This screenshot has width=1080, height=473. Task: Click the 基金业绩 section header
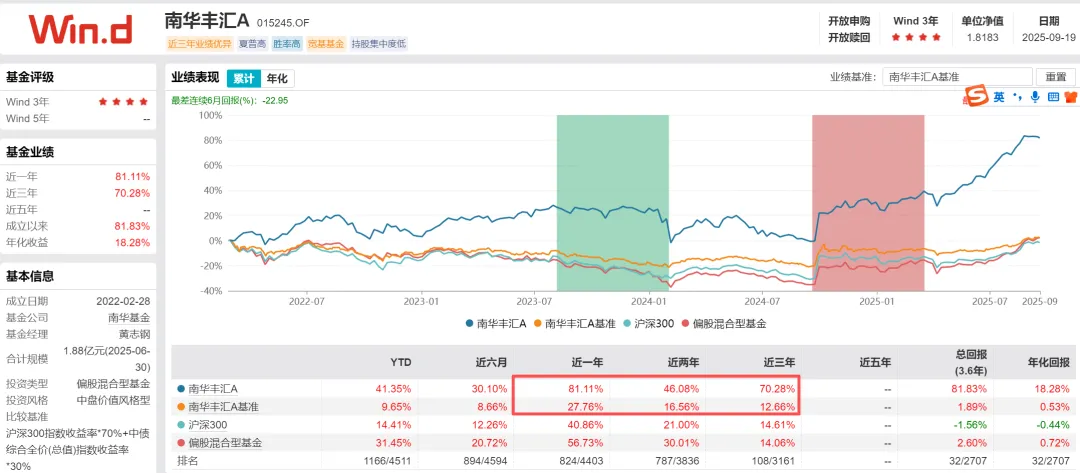coord(30,151)
